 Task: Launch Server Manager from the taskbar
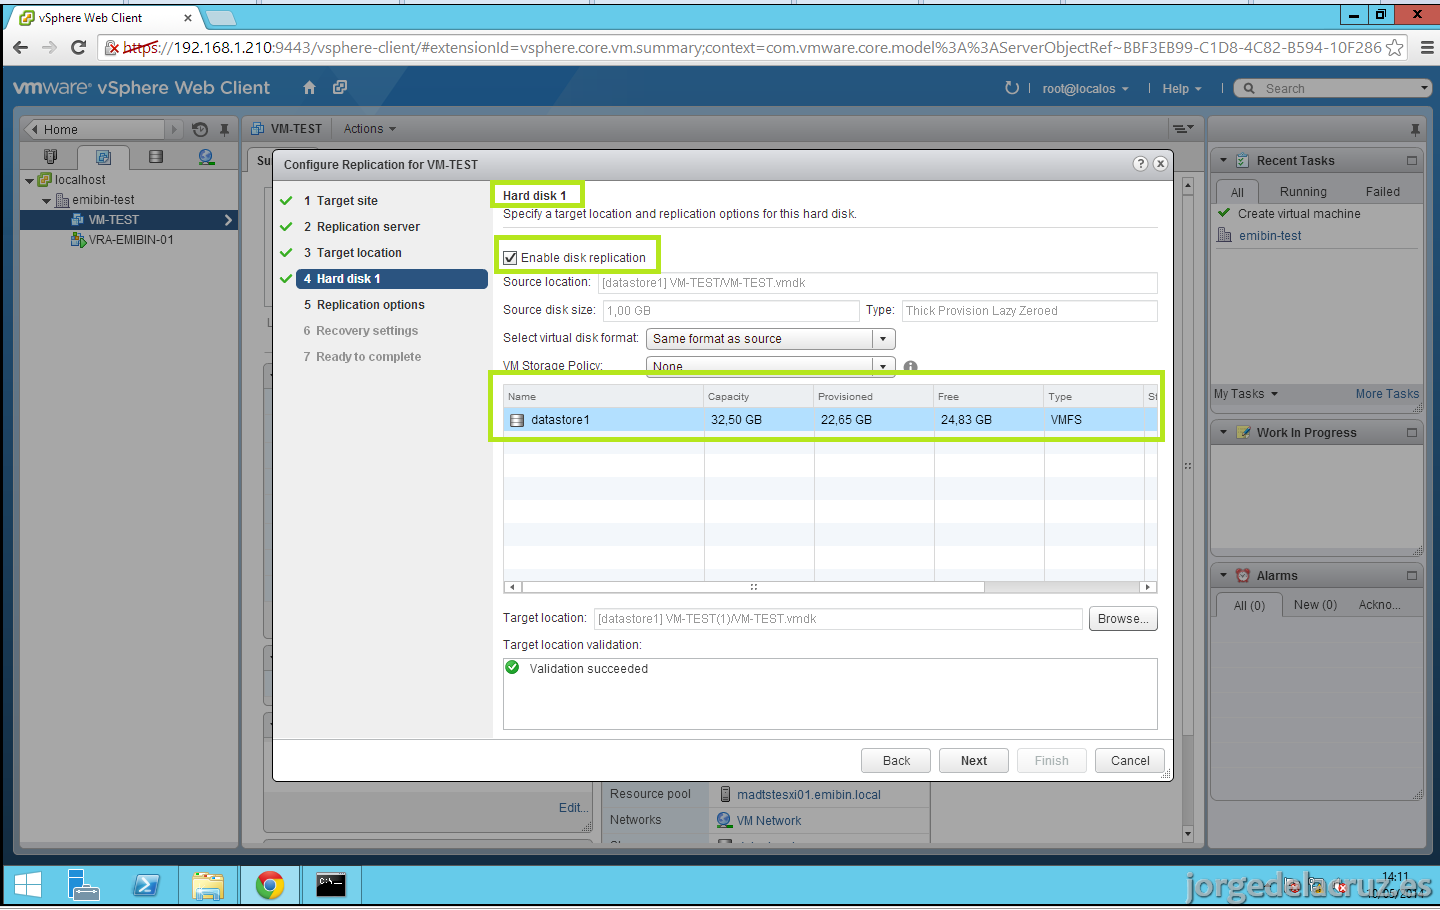coord(84,885)
